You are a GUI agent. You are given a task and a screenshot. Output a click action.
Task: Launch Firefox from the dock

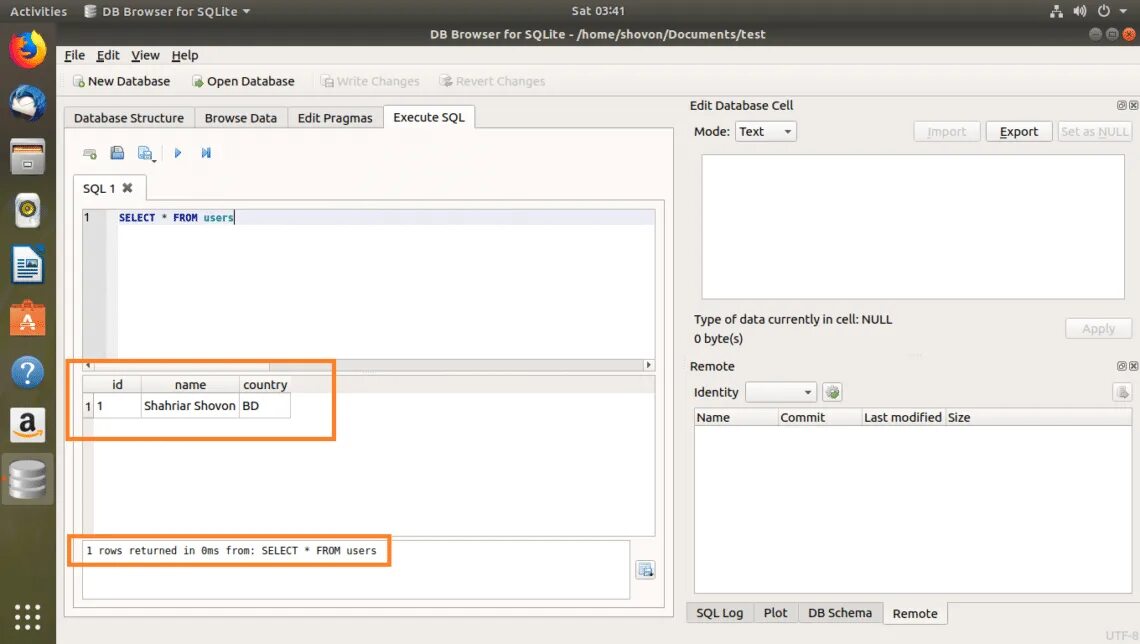[x=28, y=50]
